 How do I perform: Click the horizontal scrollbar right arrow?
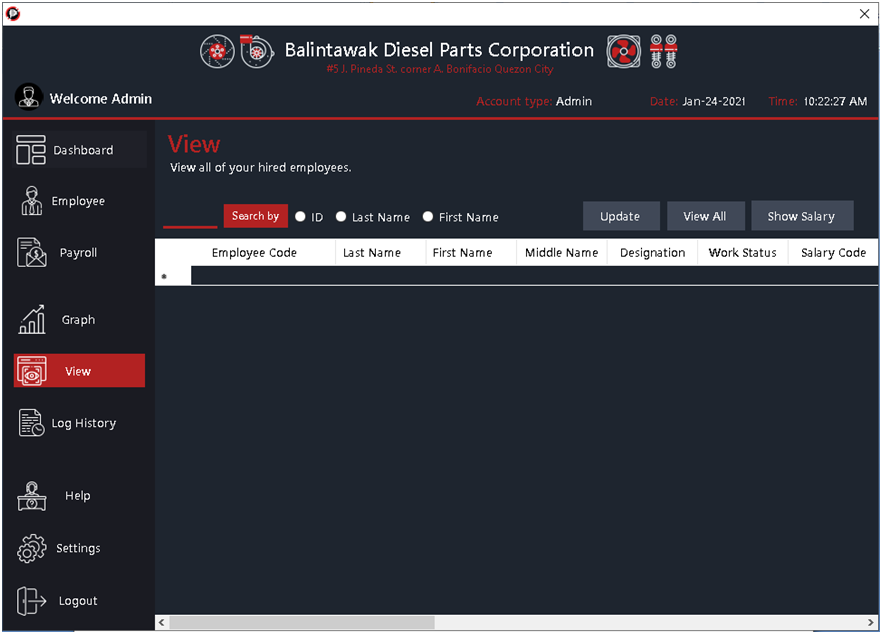[872, 621]
